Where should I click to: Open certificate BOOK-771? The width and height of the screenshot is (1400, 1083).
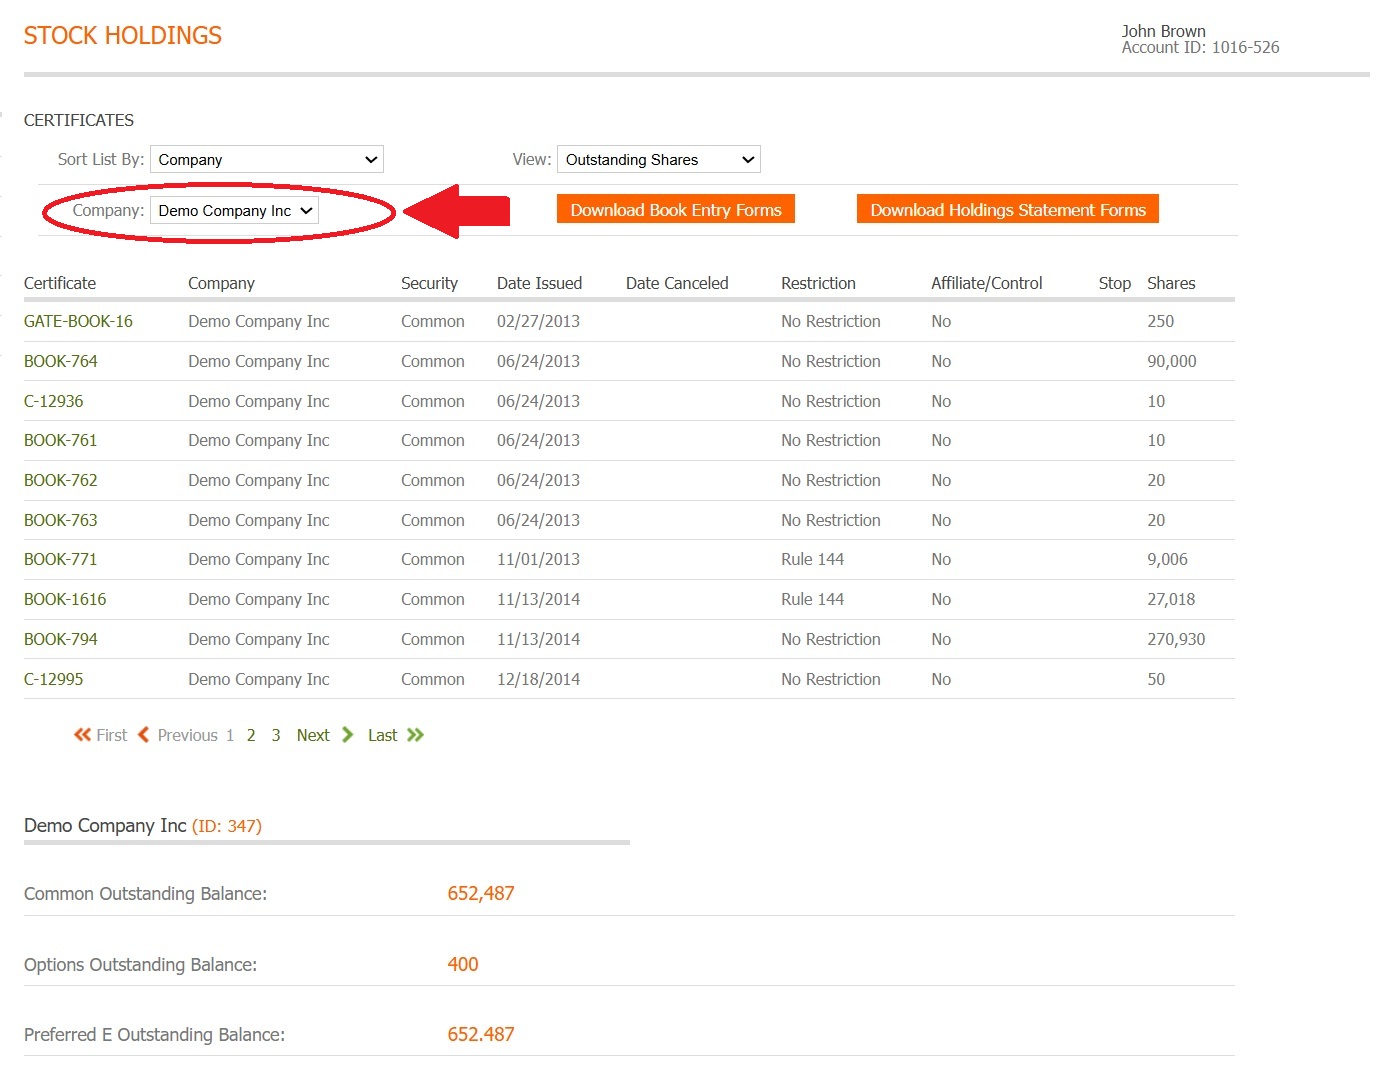(61, 560)
